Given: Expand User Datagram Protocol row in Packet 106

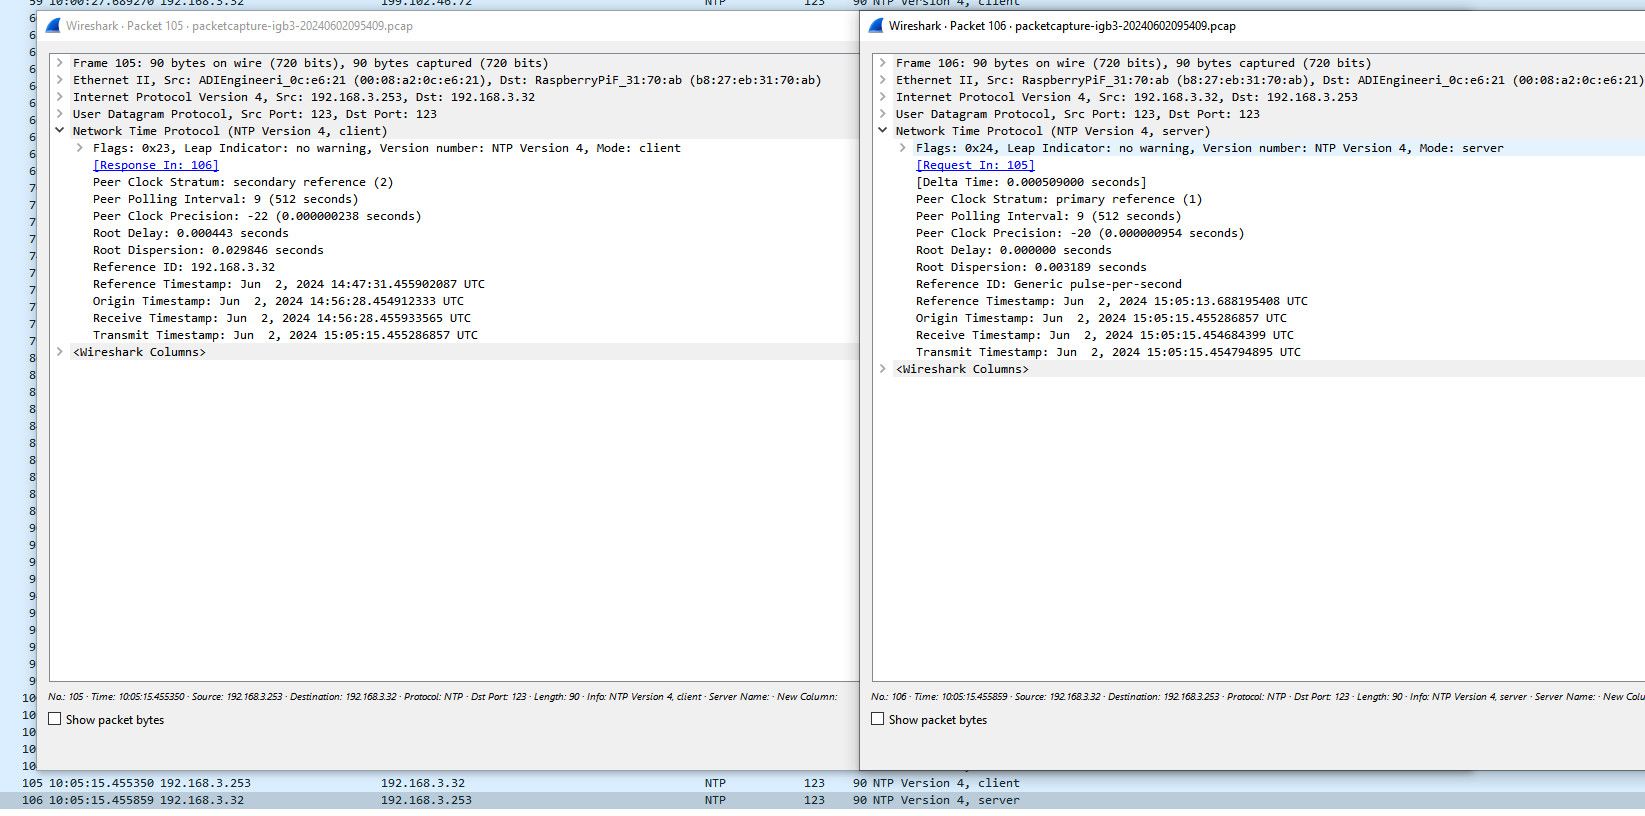Looking at the screenshot, I should click(883, 114).
